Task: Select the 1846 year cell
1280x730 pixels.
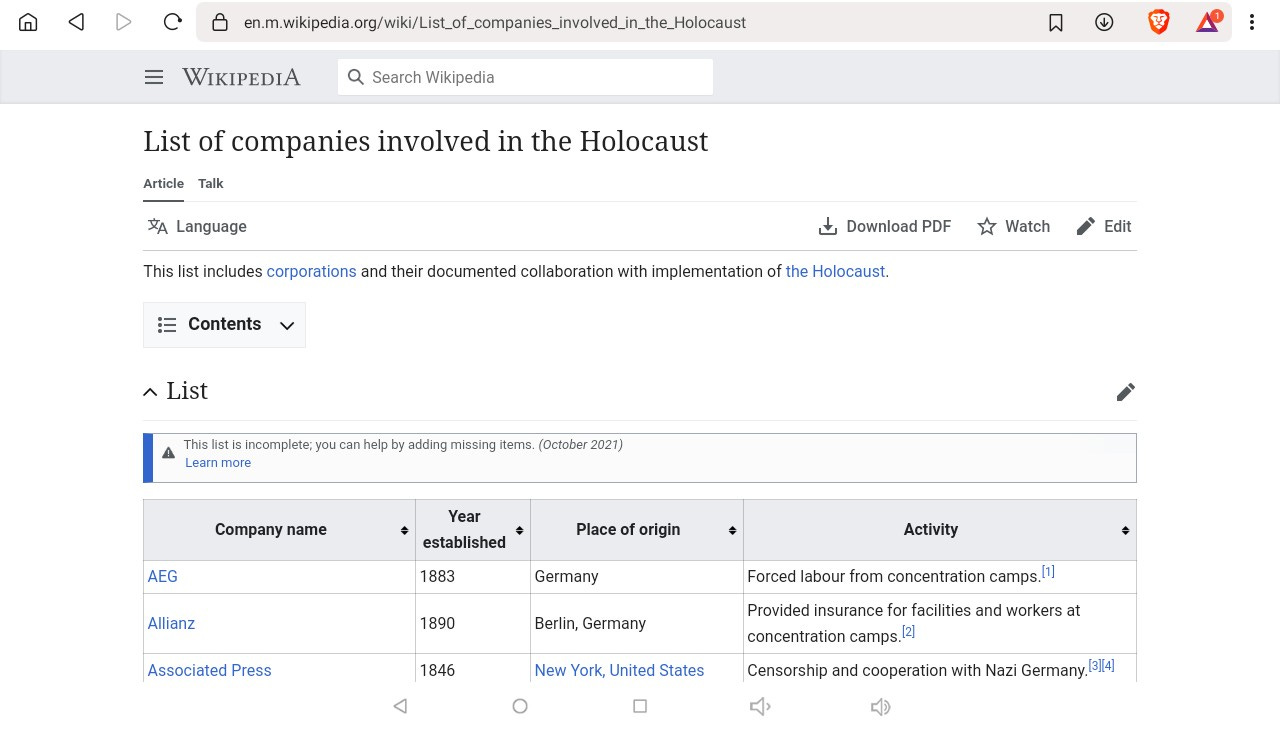Action: (473, 669)
